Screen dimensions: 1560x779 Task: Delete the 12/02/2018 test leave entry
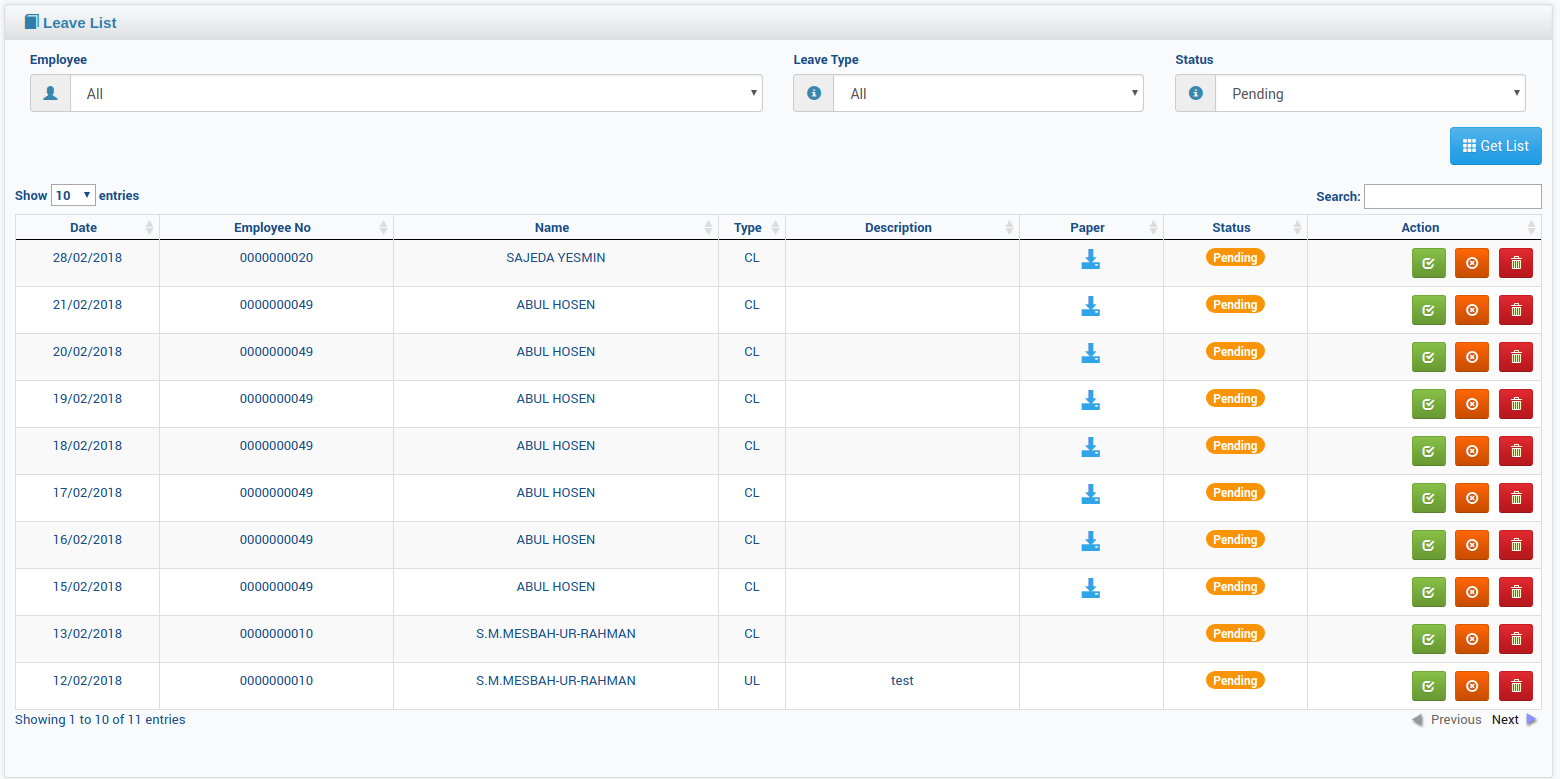[x=1515, y=686]
